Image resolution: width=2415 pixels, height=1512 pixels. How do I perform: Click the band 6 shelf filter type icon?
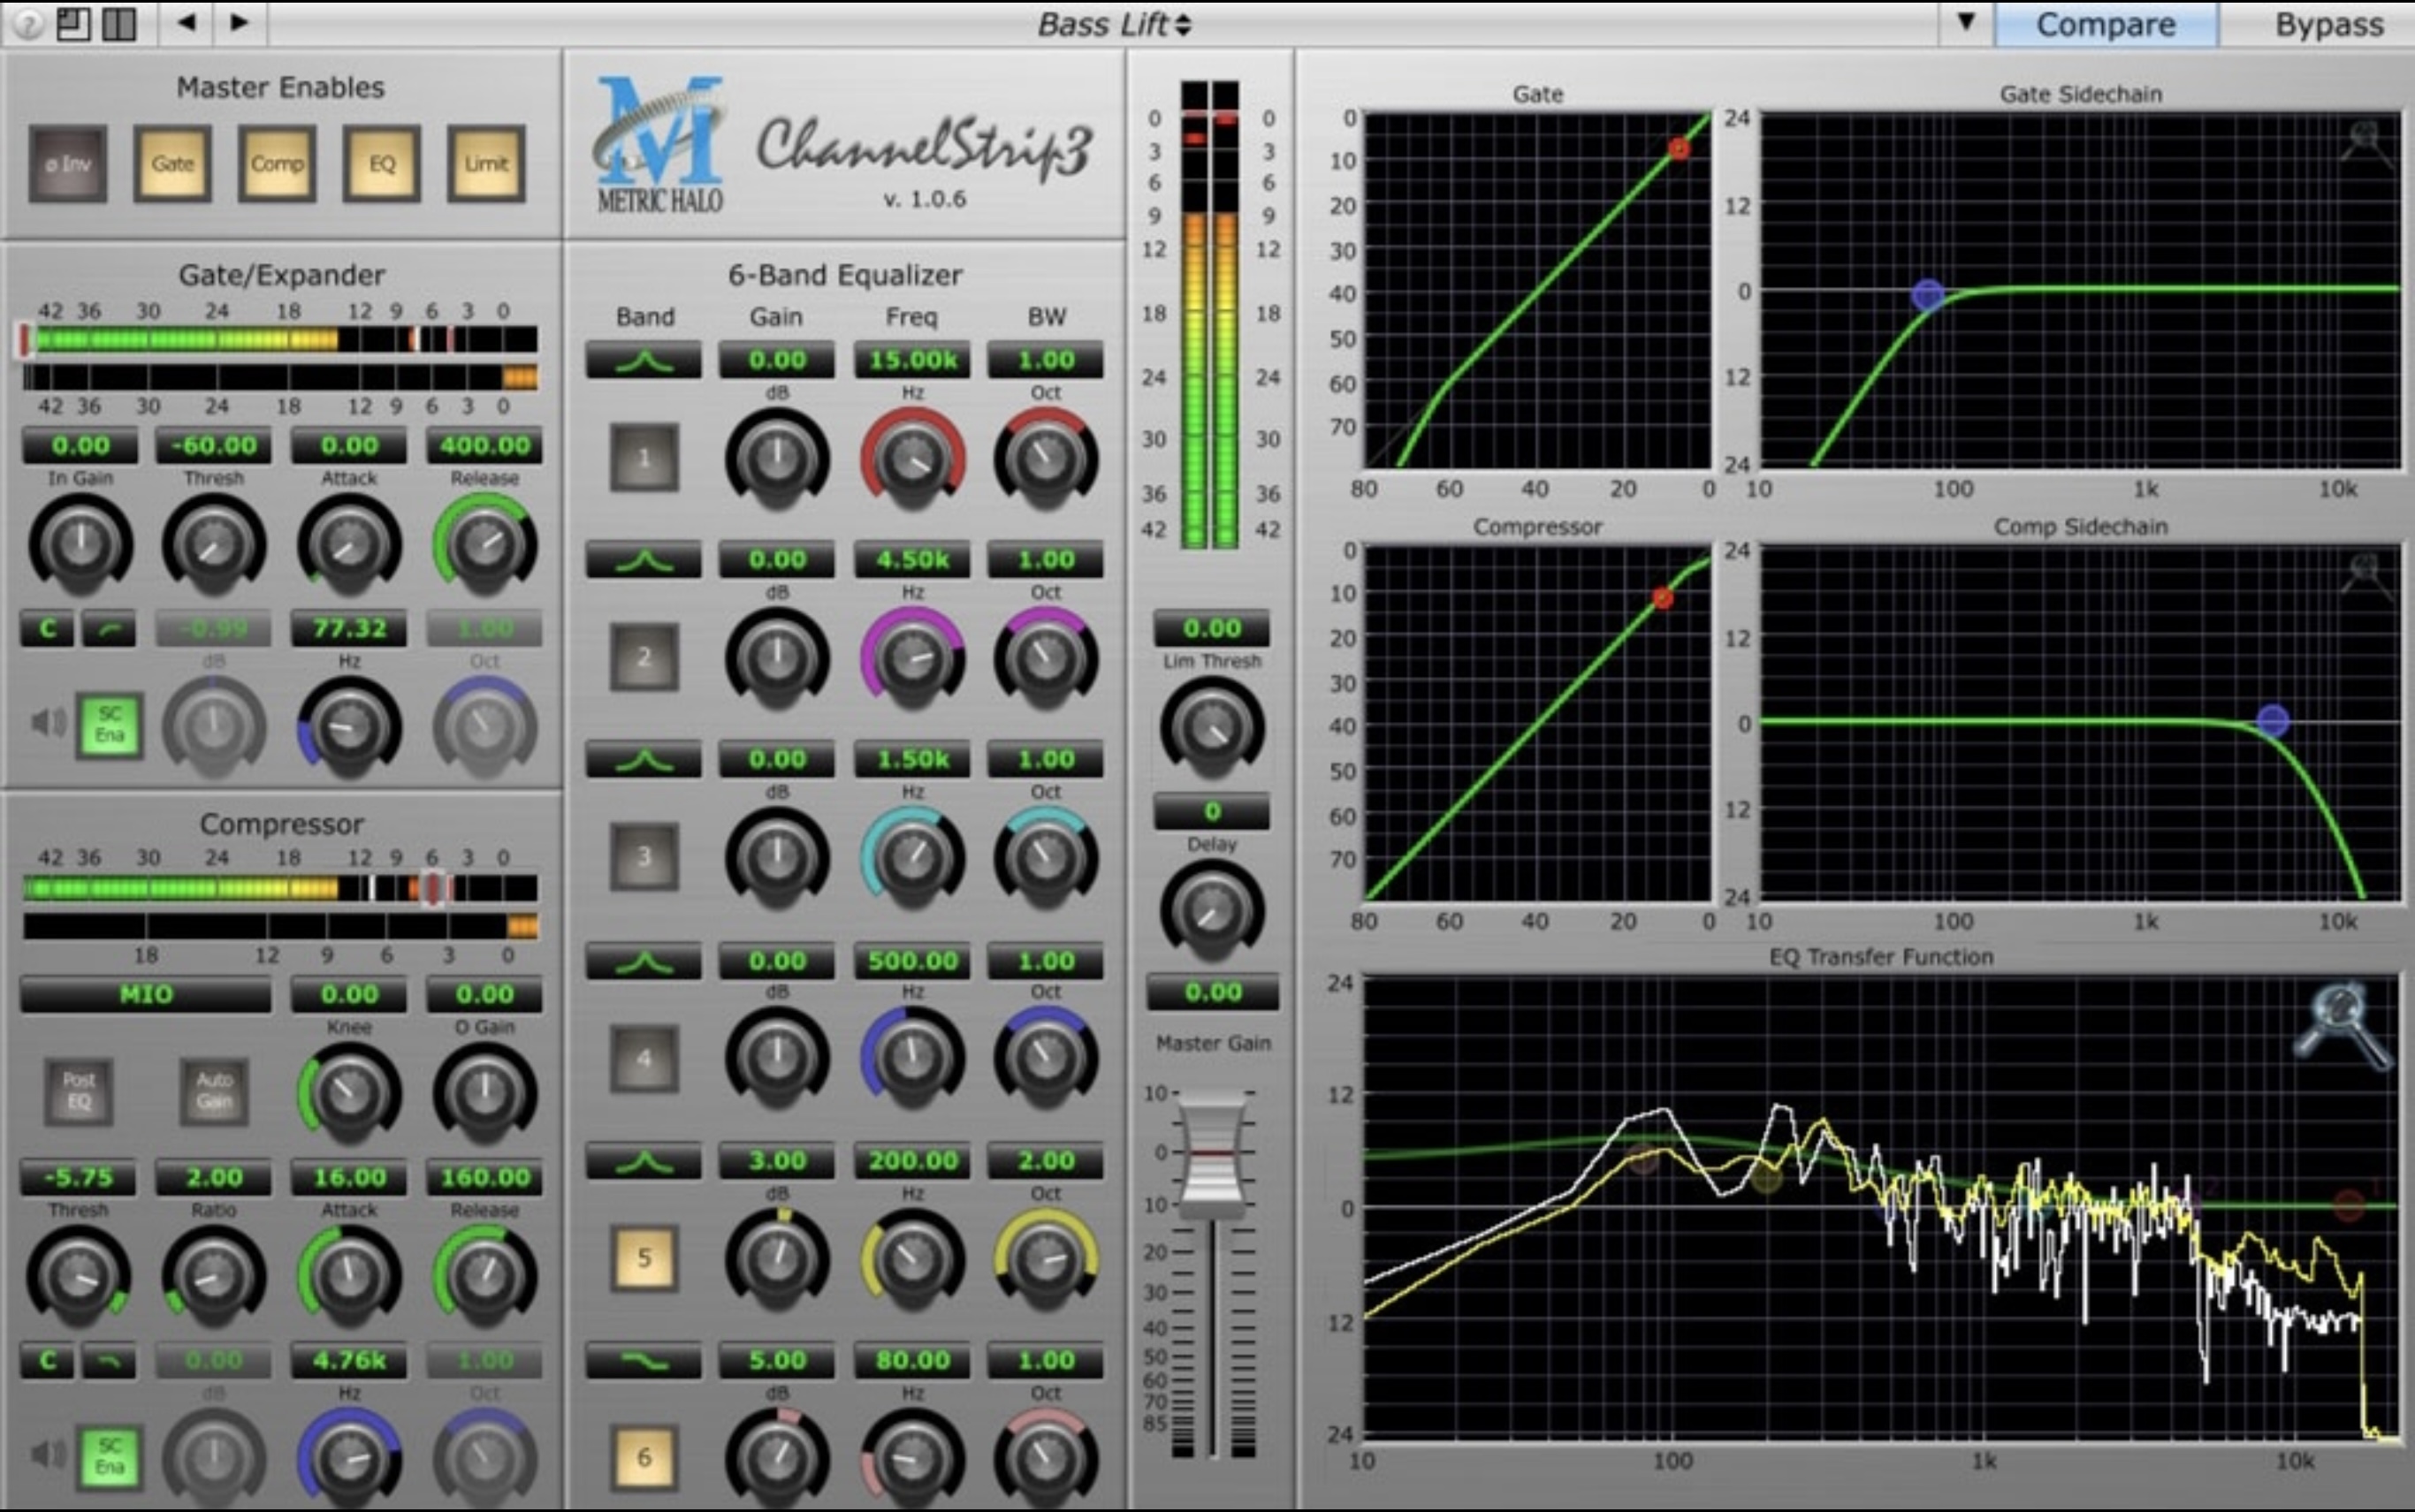pyautogui.click(x=643, y=1360)
